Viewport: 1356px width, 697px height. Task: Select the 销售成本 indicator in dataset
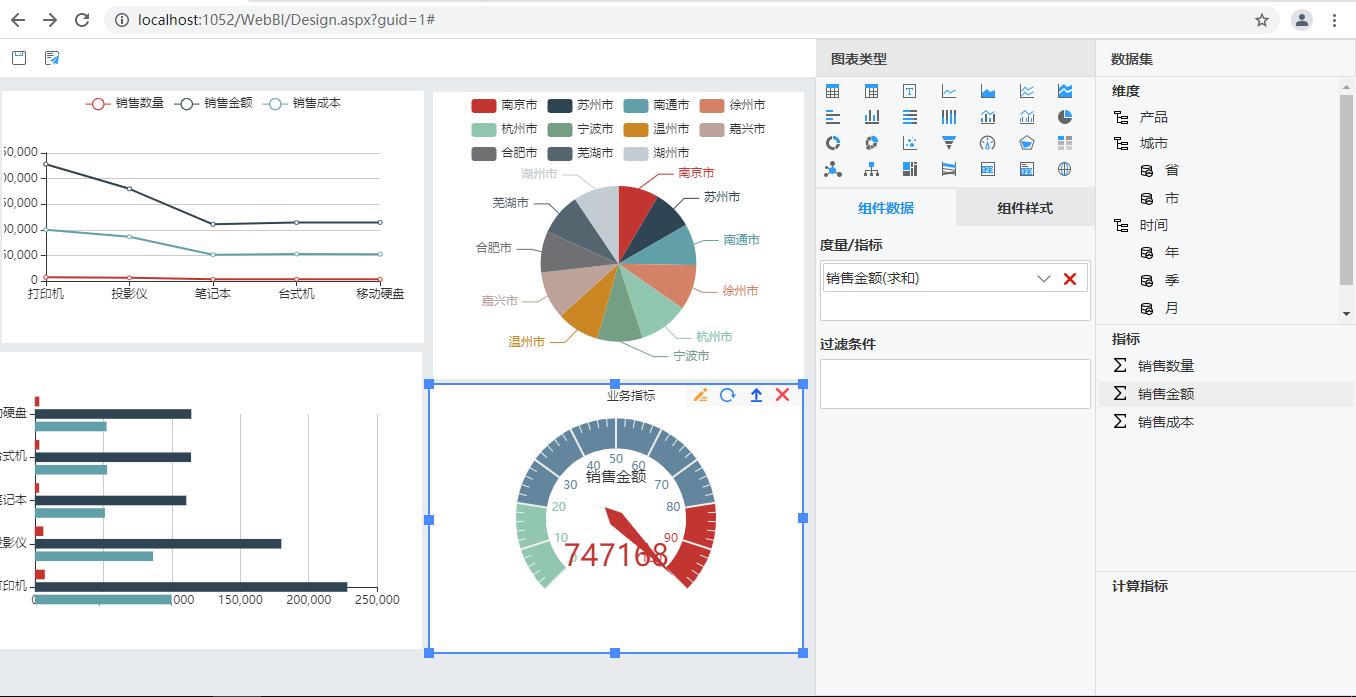tap(1165, 422)
